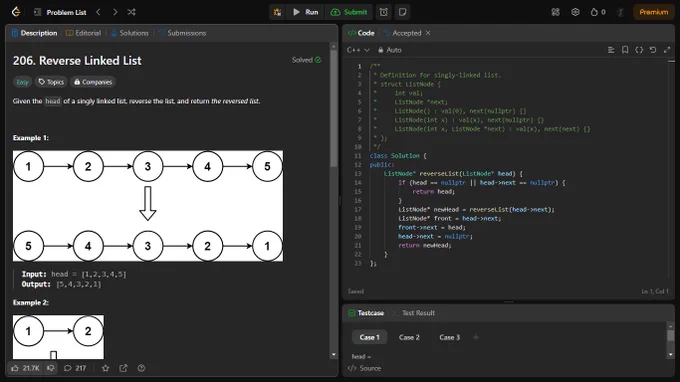680x382 pixels.
Task: Switch to the Description tab
Action: click(x=35, y=33)
